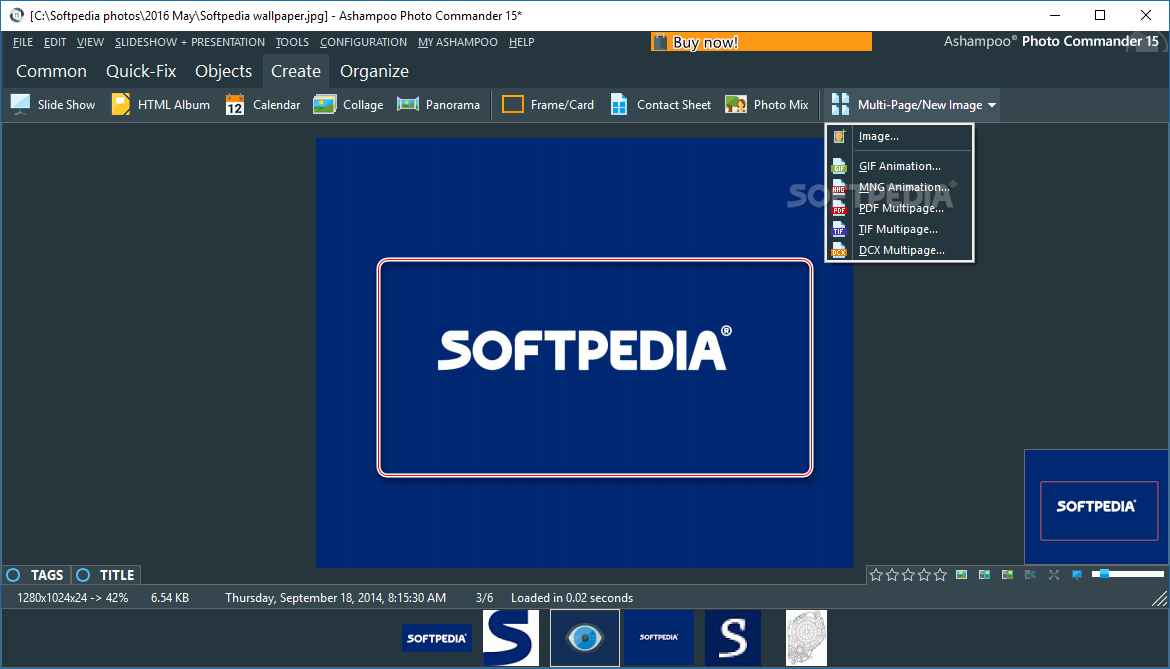The image size is (1170, 669).
Task: Set rating to two stars
Action: pyautogui.click(x=892, y=574)
